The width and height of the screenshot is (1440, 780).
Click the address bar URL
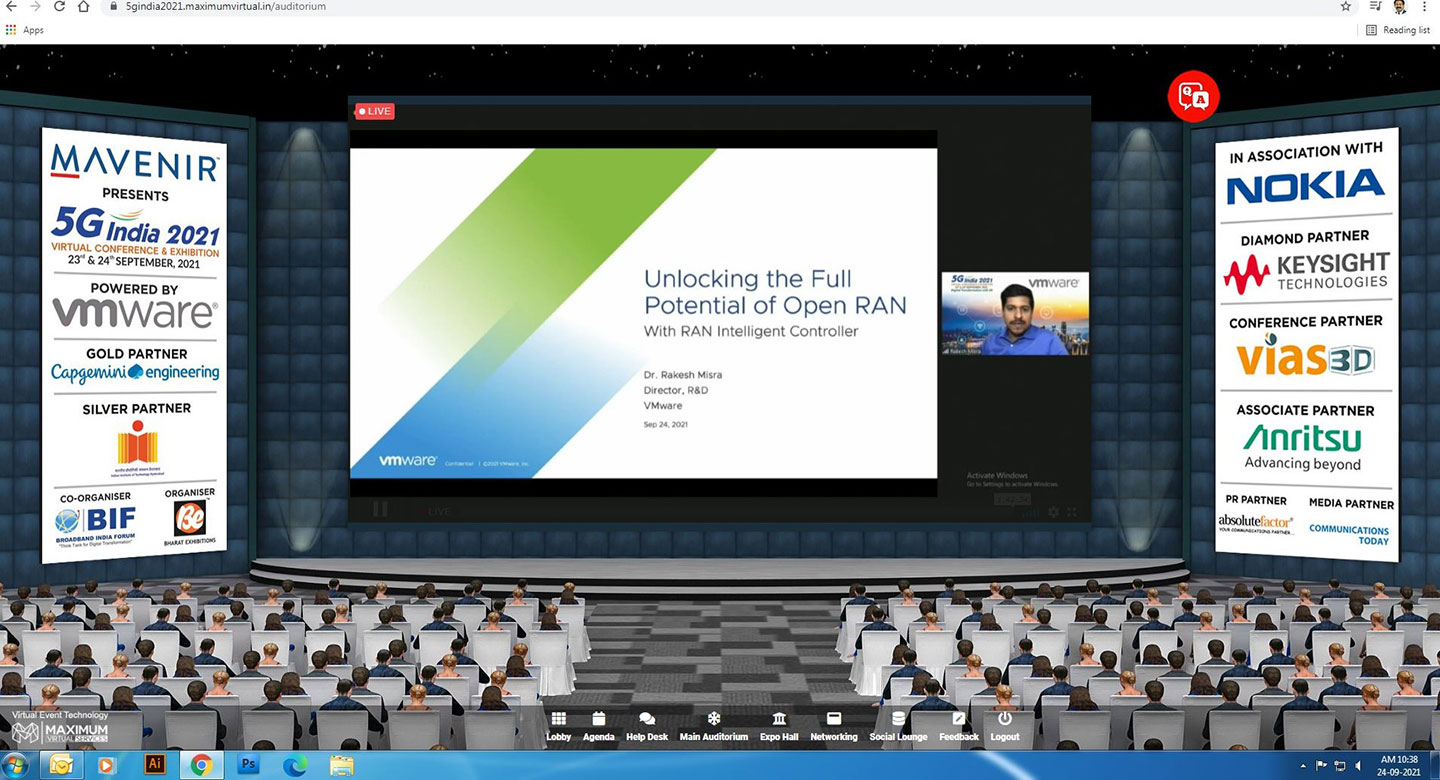click(x=226, y=6)
